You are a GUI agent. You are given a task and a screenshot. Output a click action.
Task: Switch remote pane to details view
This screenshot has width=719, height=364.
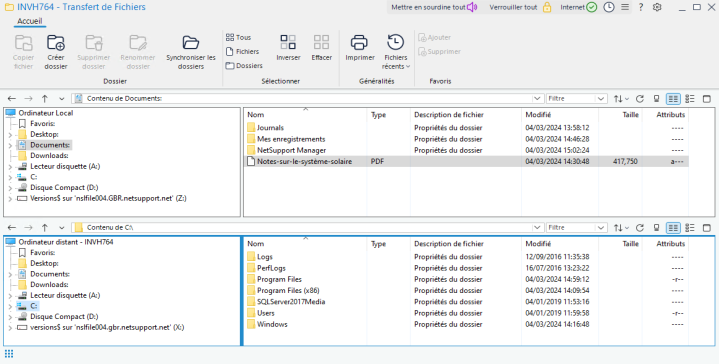click(x=673, y=228)
